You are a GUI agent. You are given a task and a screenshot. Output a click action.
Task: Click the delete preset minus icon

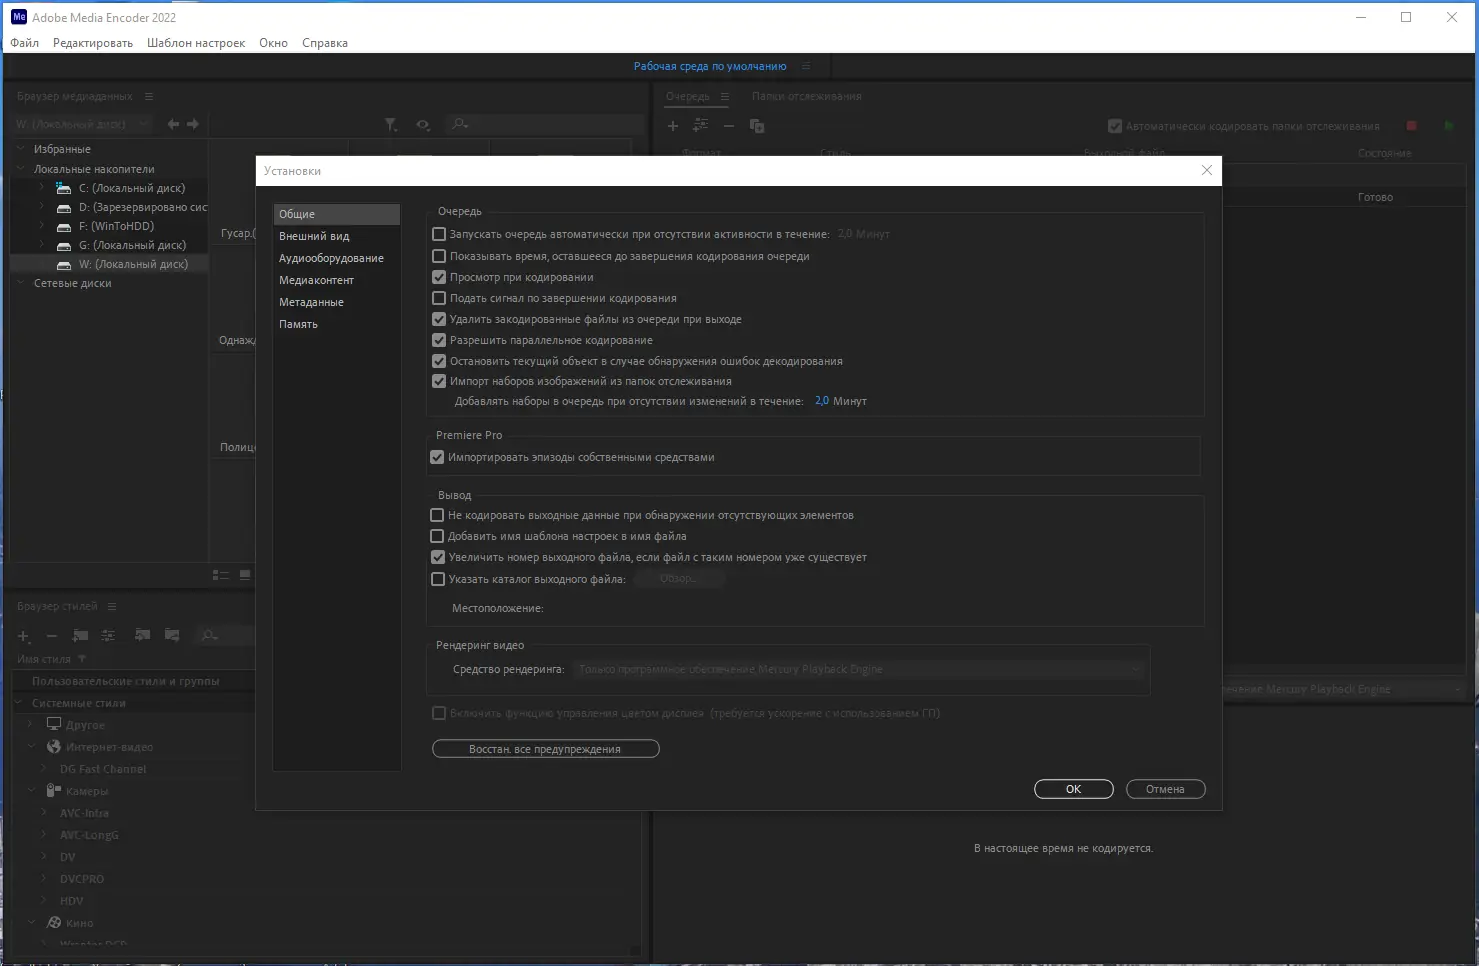pos(52,636)
